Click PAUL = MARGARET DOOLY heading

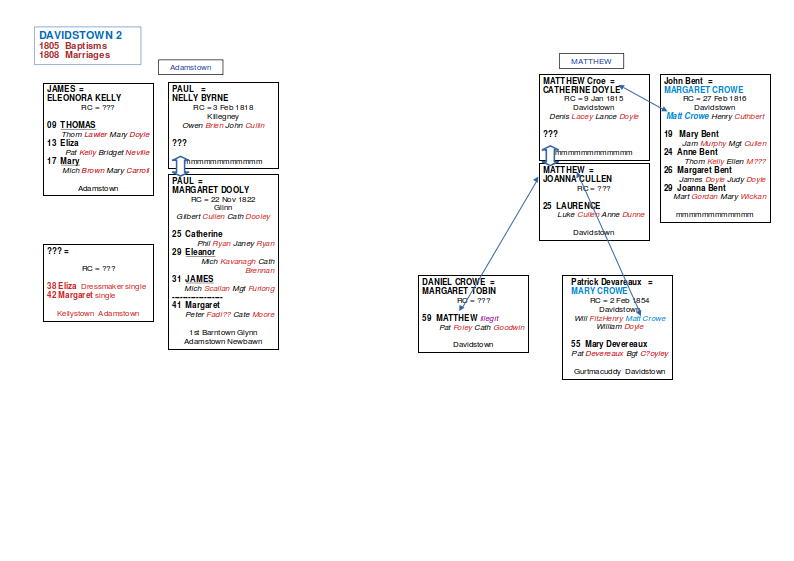210,185
